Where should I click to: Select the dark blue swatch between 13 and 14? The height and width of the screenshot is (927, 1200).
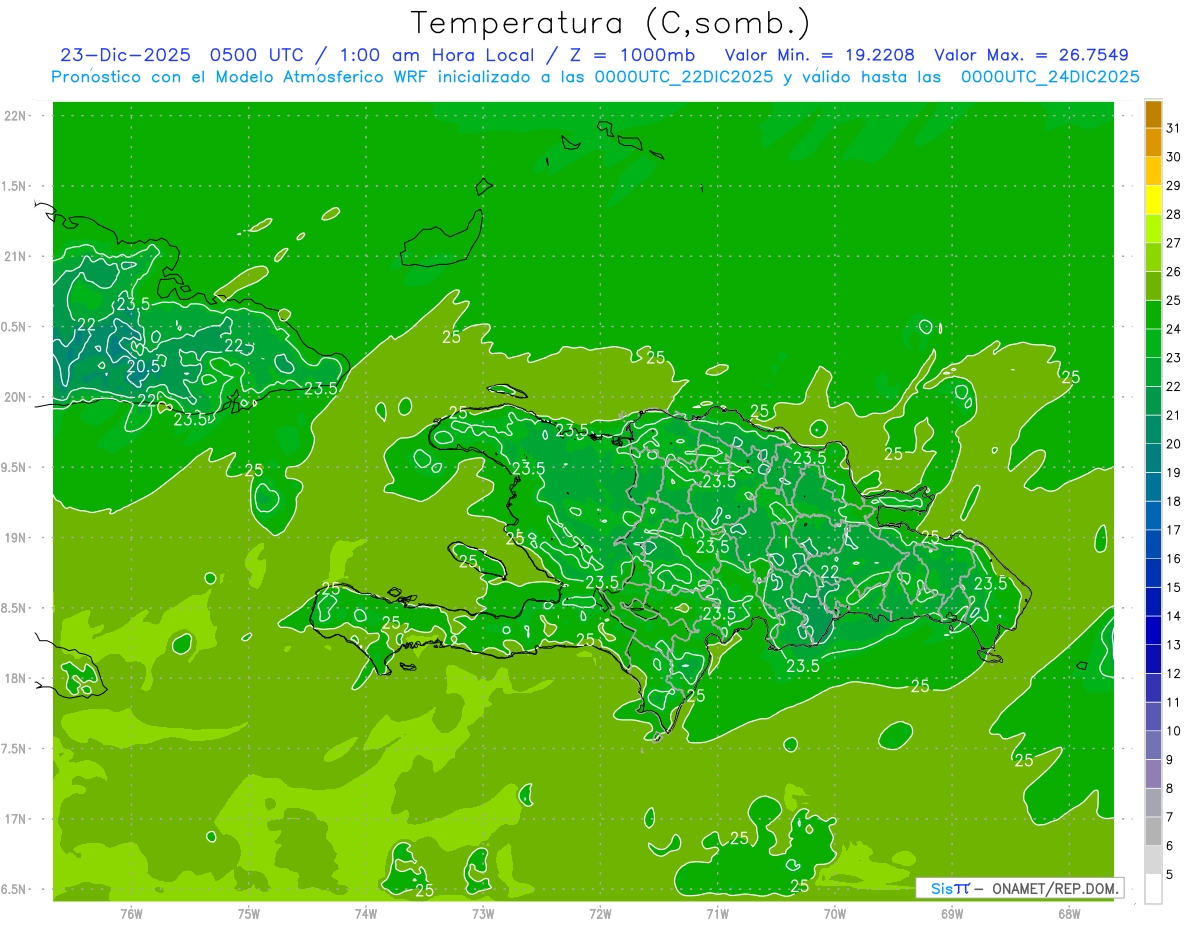(x=1153, y=631)
